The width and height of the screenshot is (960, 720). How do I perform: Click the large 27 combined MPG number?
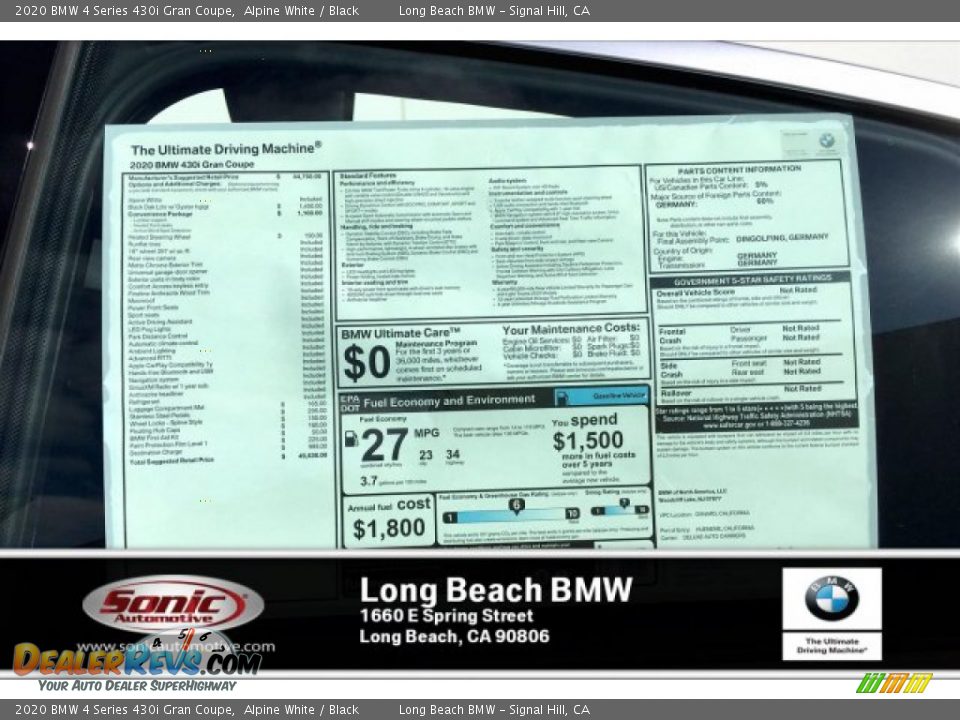point(384,445)
